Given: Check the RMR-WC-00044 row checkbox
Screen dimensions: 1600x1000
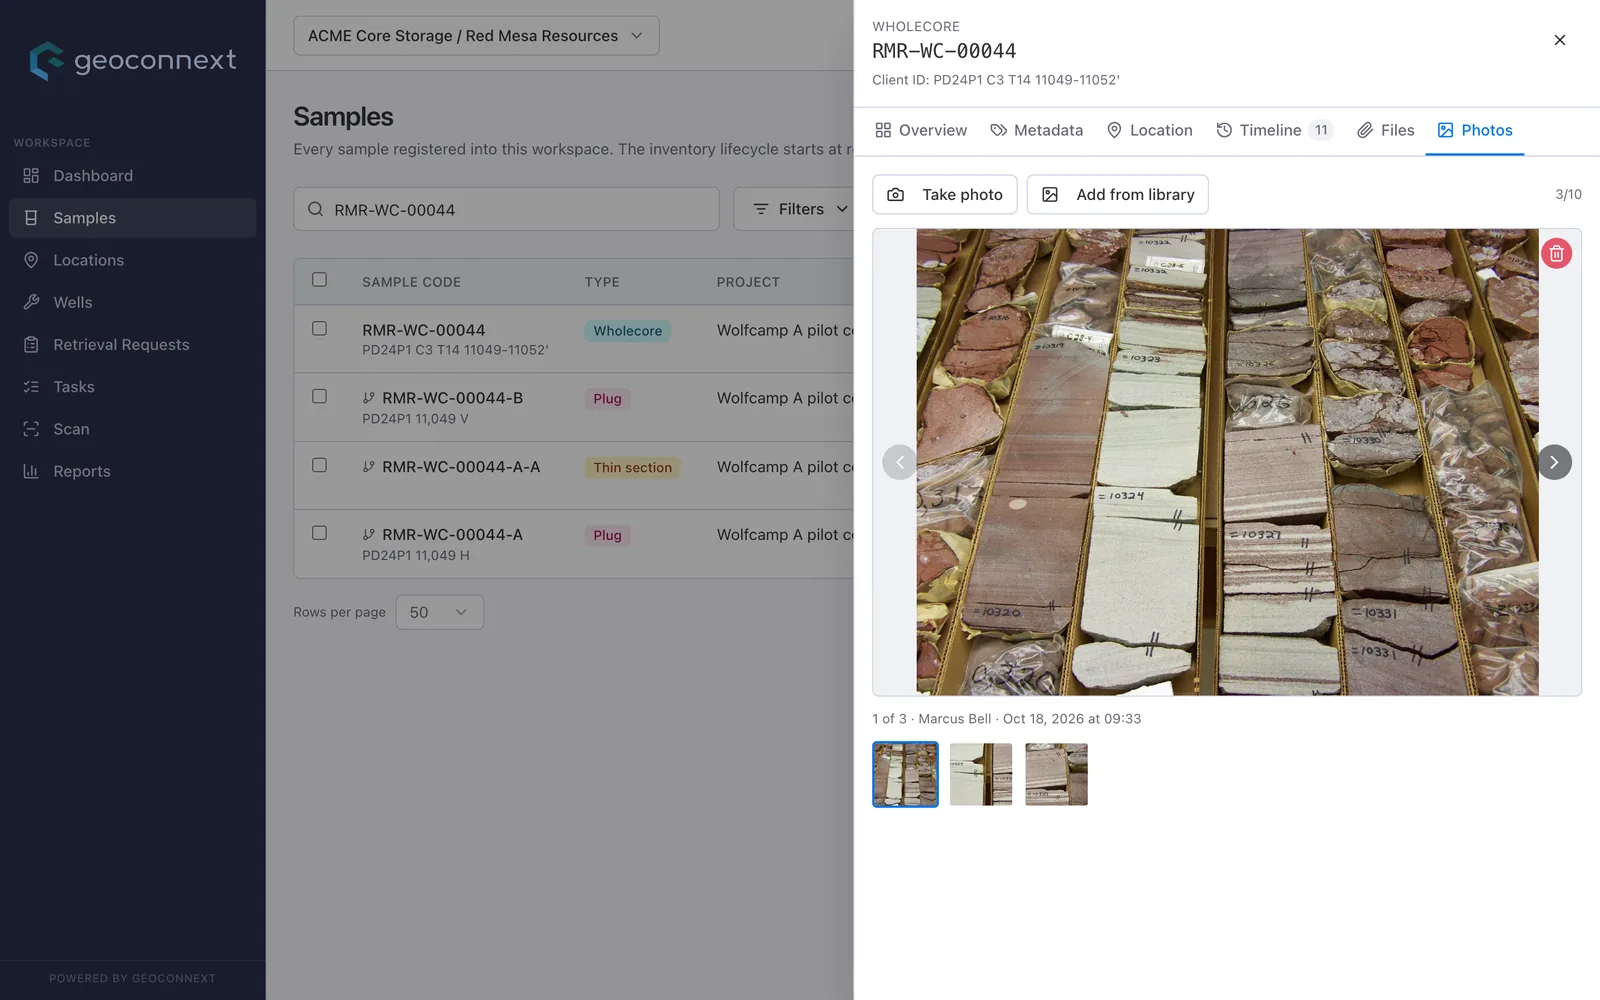Looking at the screenshot, I should (x=319, y=328).
